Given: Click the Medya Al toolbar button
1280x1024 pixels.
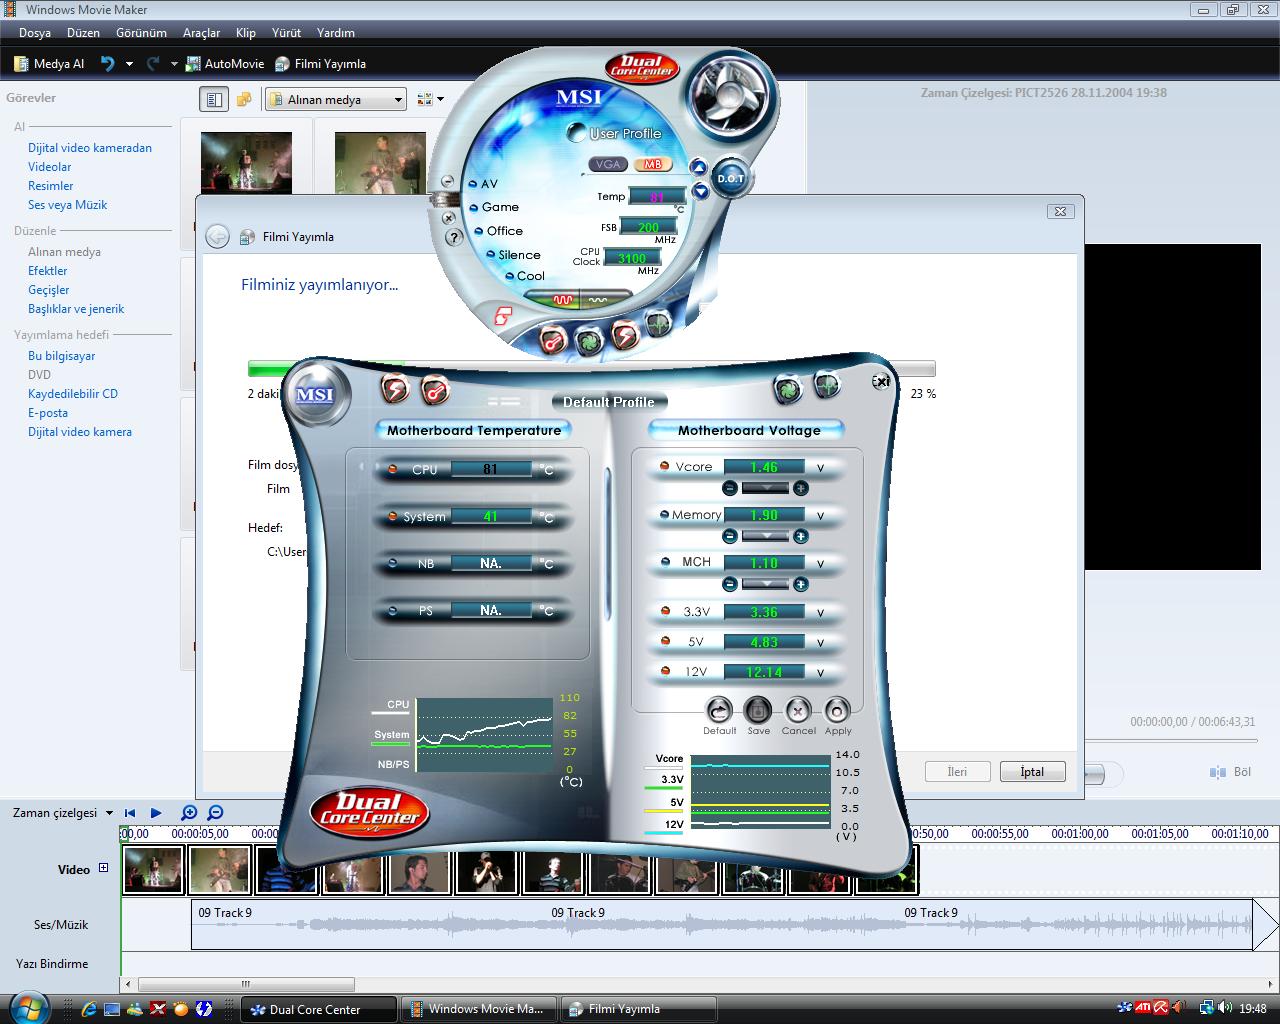Looking at the screenshot, I should pos(49,63).
